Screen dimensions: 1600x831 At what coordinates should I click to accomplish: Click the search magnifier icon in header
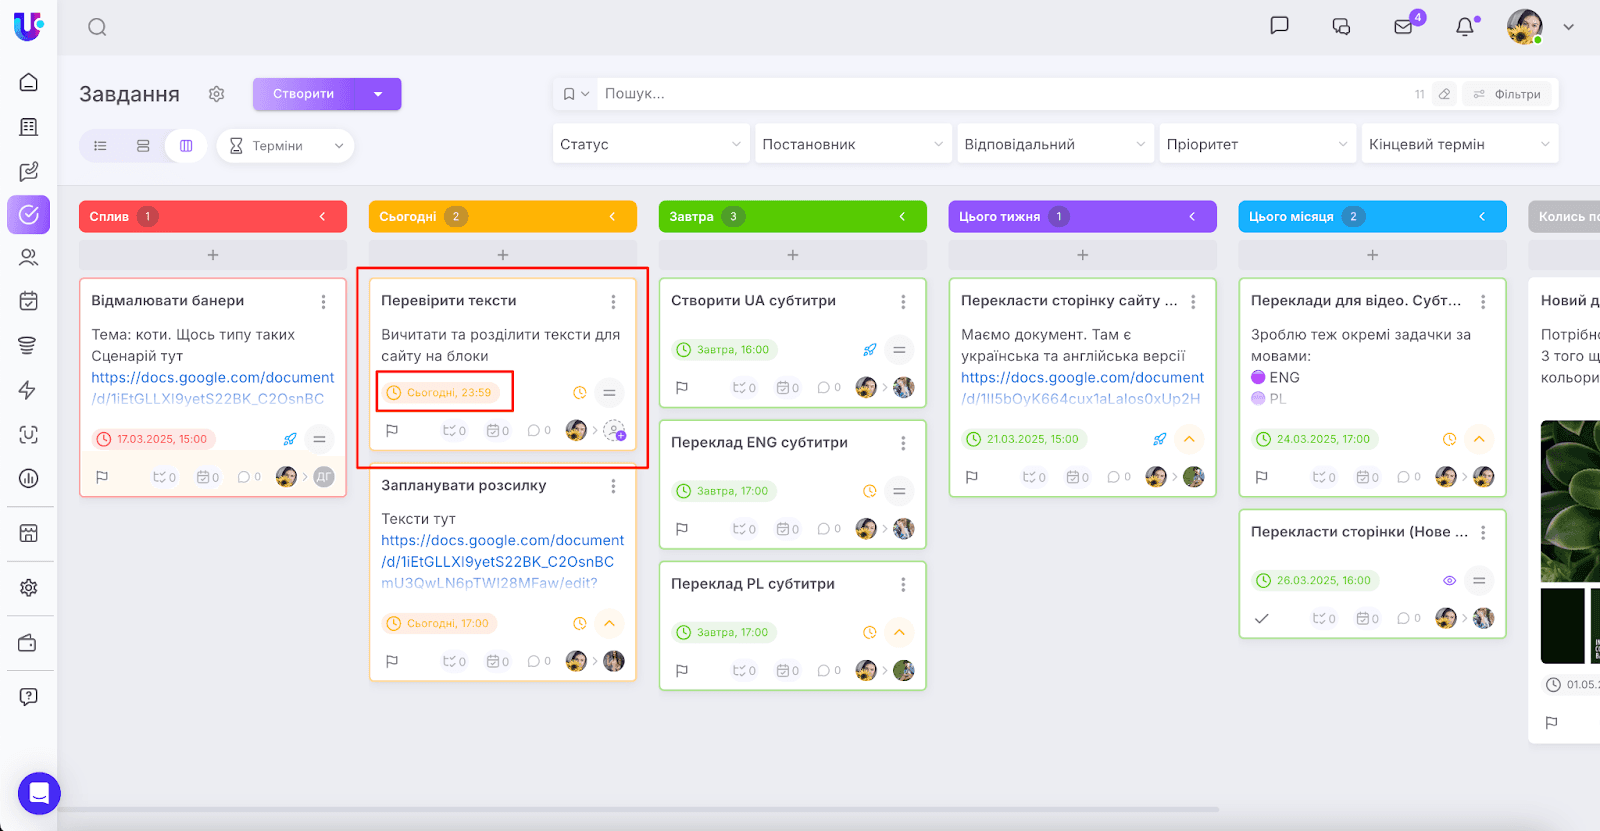pyautogui.click(x=97, y=27)
